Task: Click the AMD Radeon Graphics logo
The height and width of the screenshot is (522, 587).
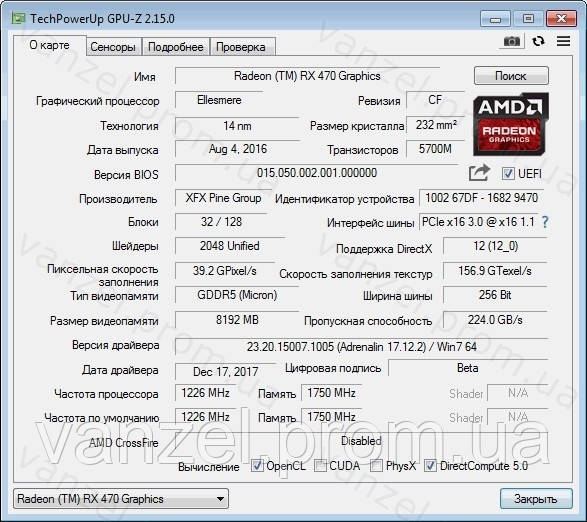Action: tap(511, 125)
